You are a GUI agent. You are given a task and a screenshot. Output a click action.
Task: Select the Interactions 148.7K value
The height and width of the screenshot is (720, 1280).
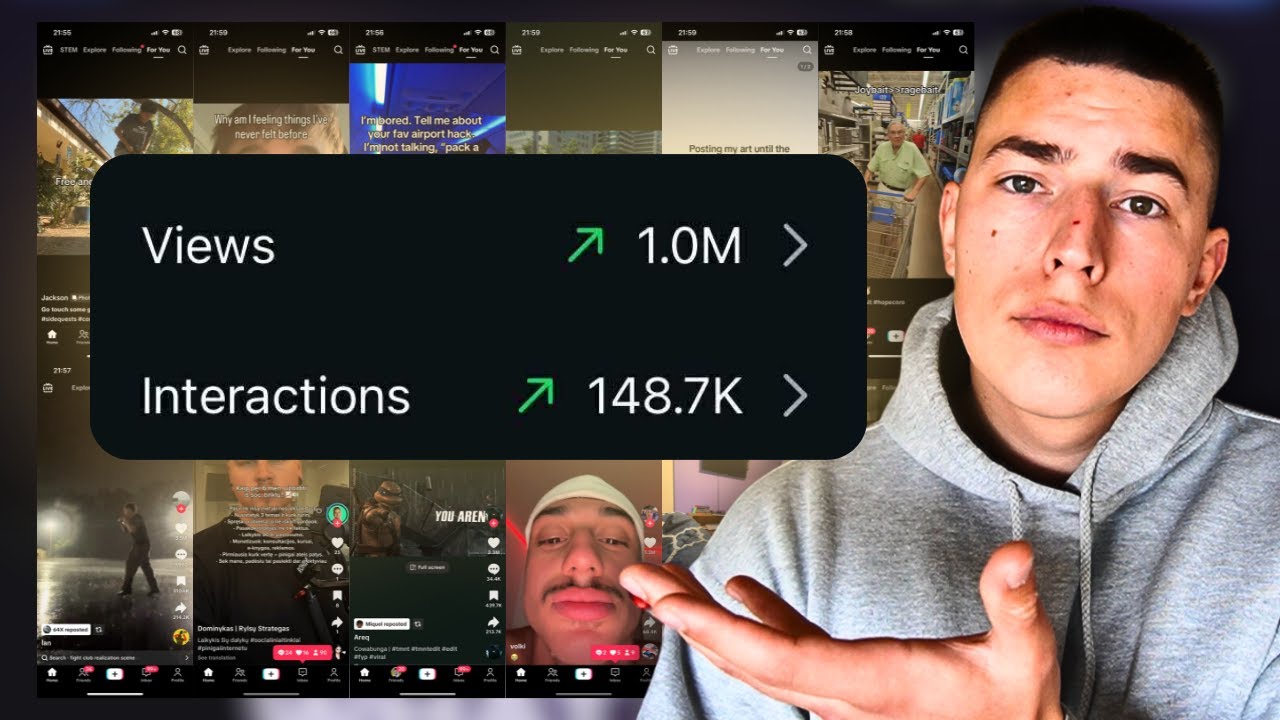point(664,397)
